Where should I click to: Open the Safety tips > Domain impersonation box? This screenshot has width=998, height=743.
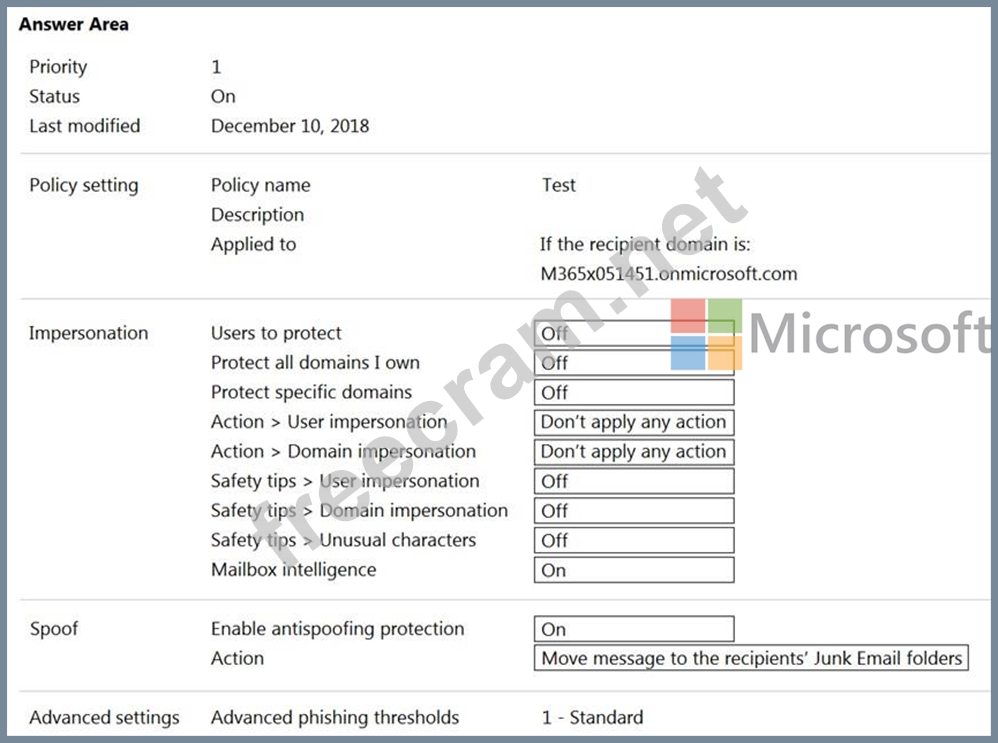[x=633, y=511]
